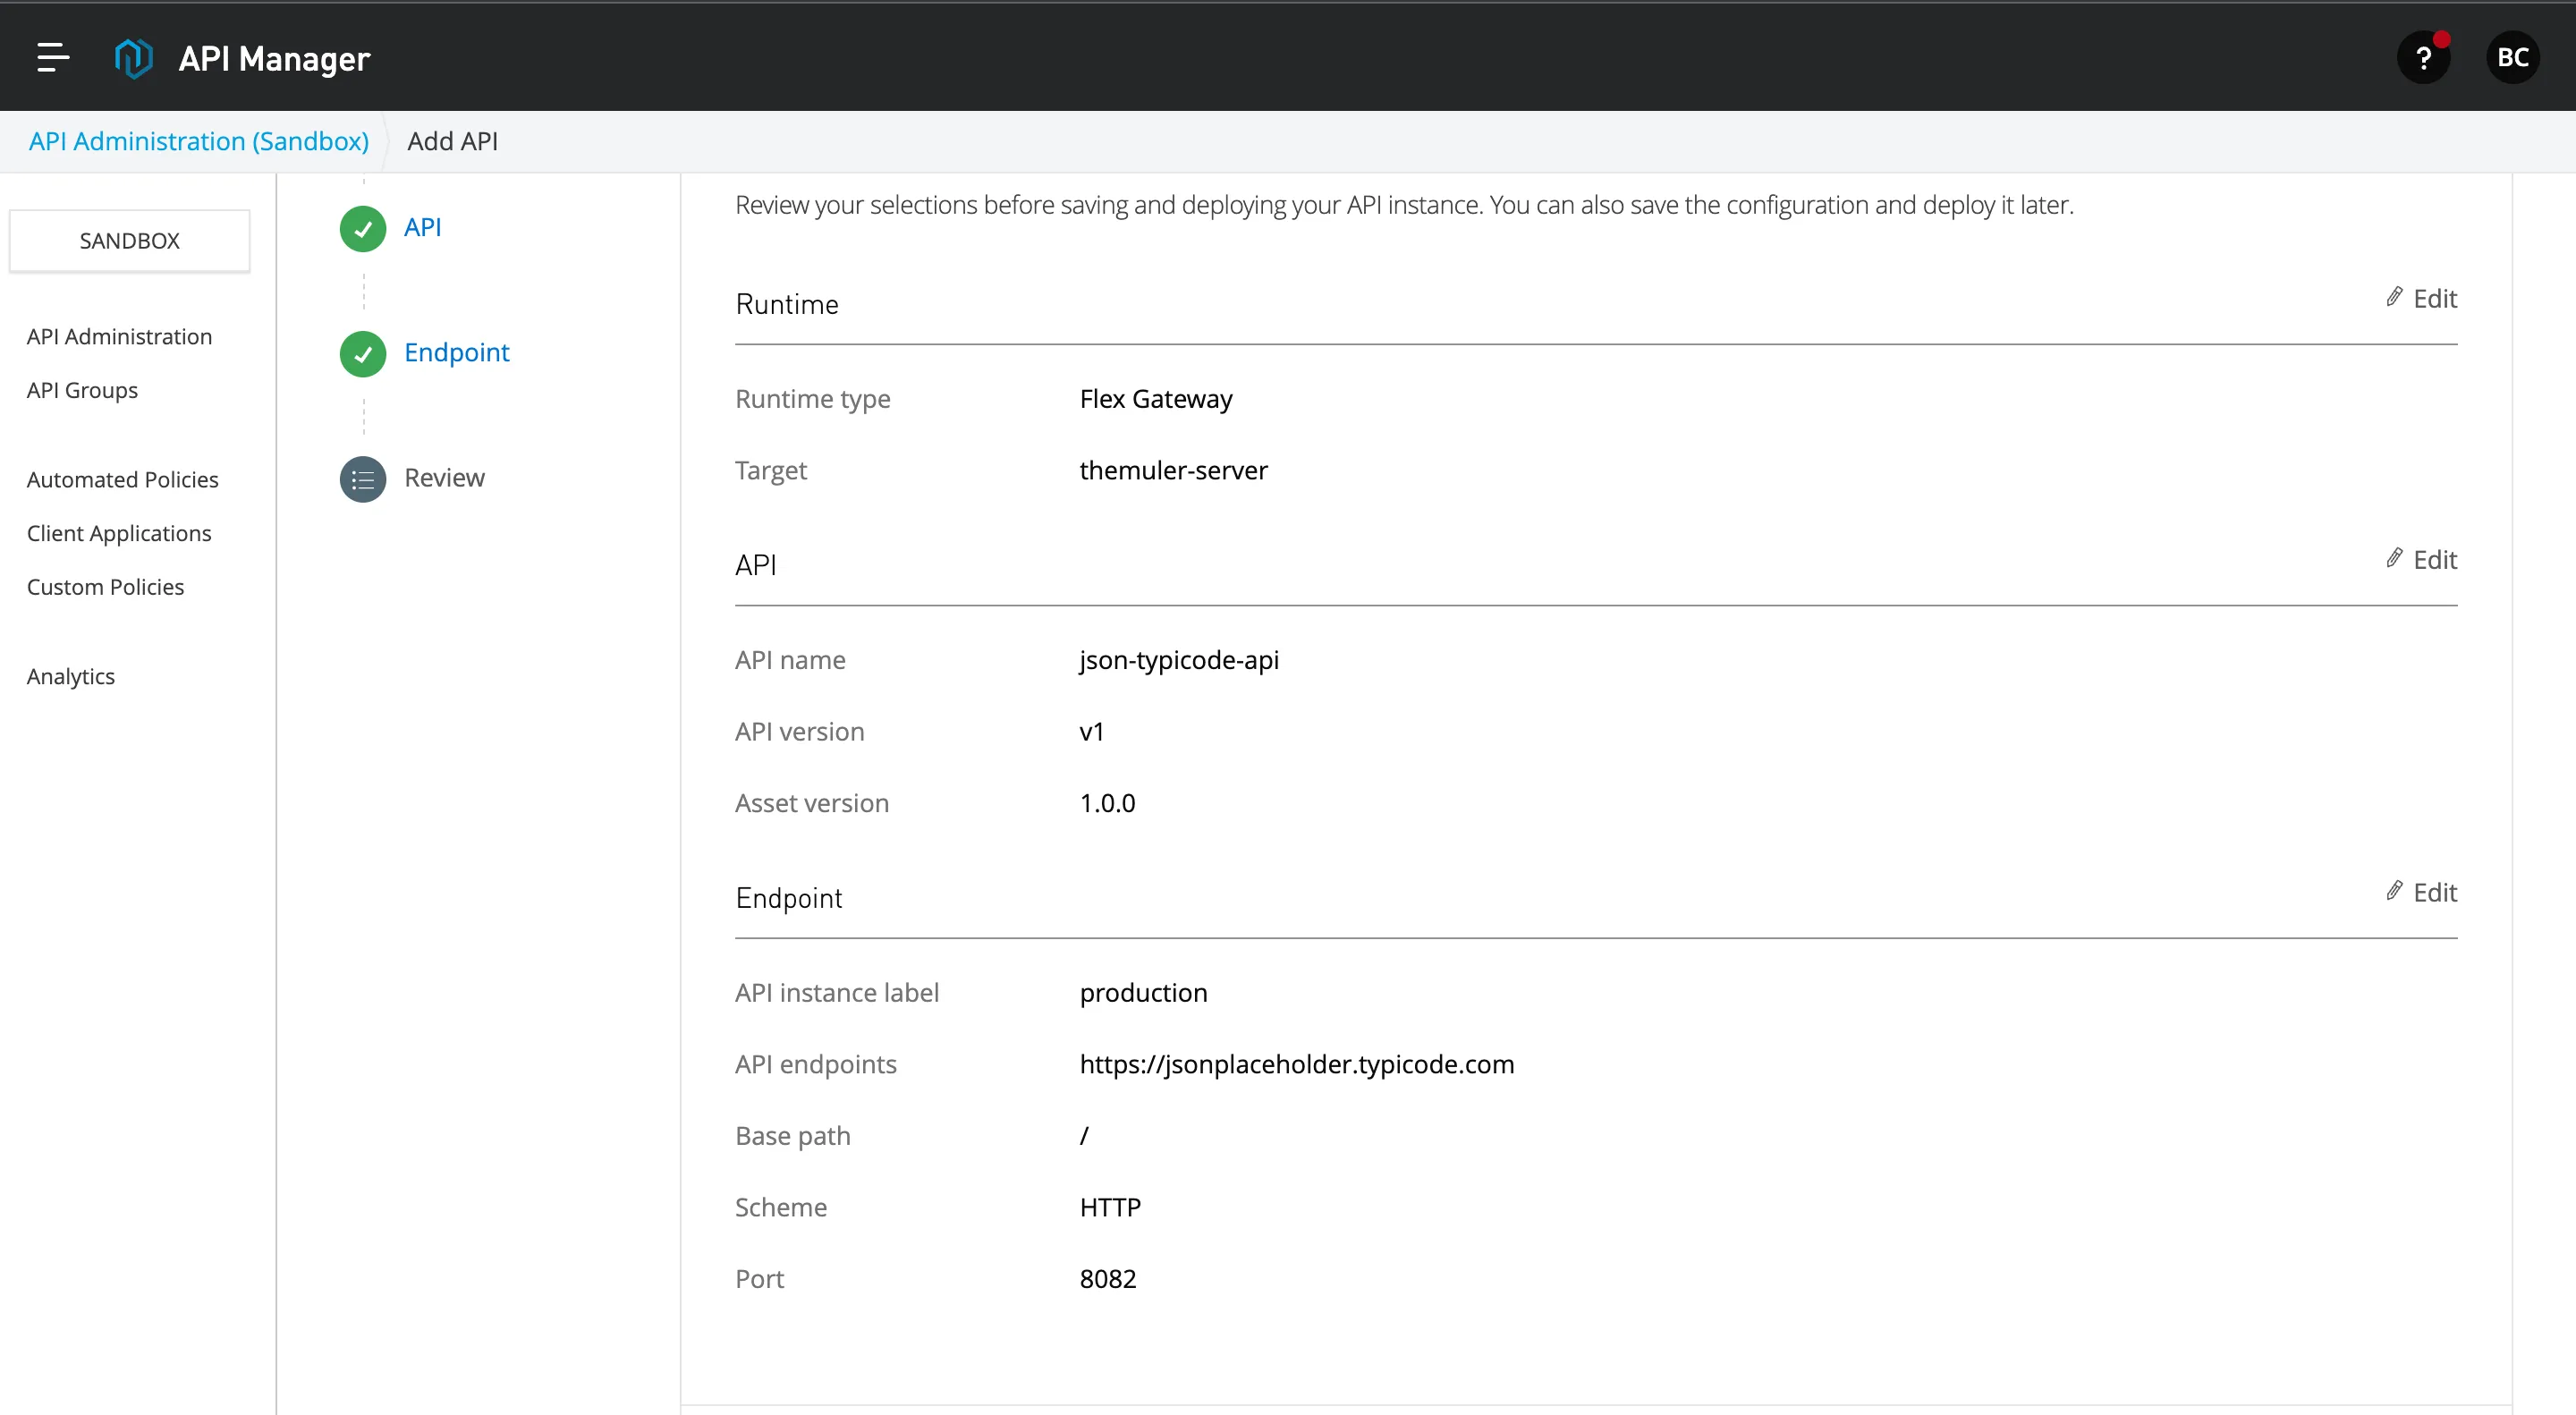Click the pencil icon in Endpoint section
The height and width of the screenshot is (1415, 2576).
pyautogui.click(x=2394, y=891)
